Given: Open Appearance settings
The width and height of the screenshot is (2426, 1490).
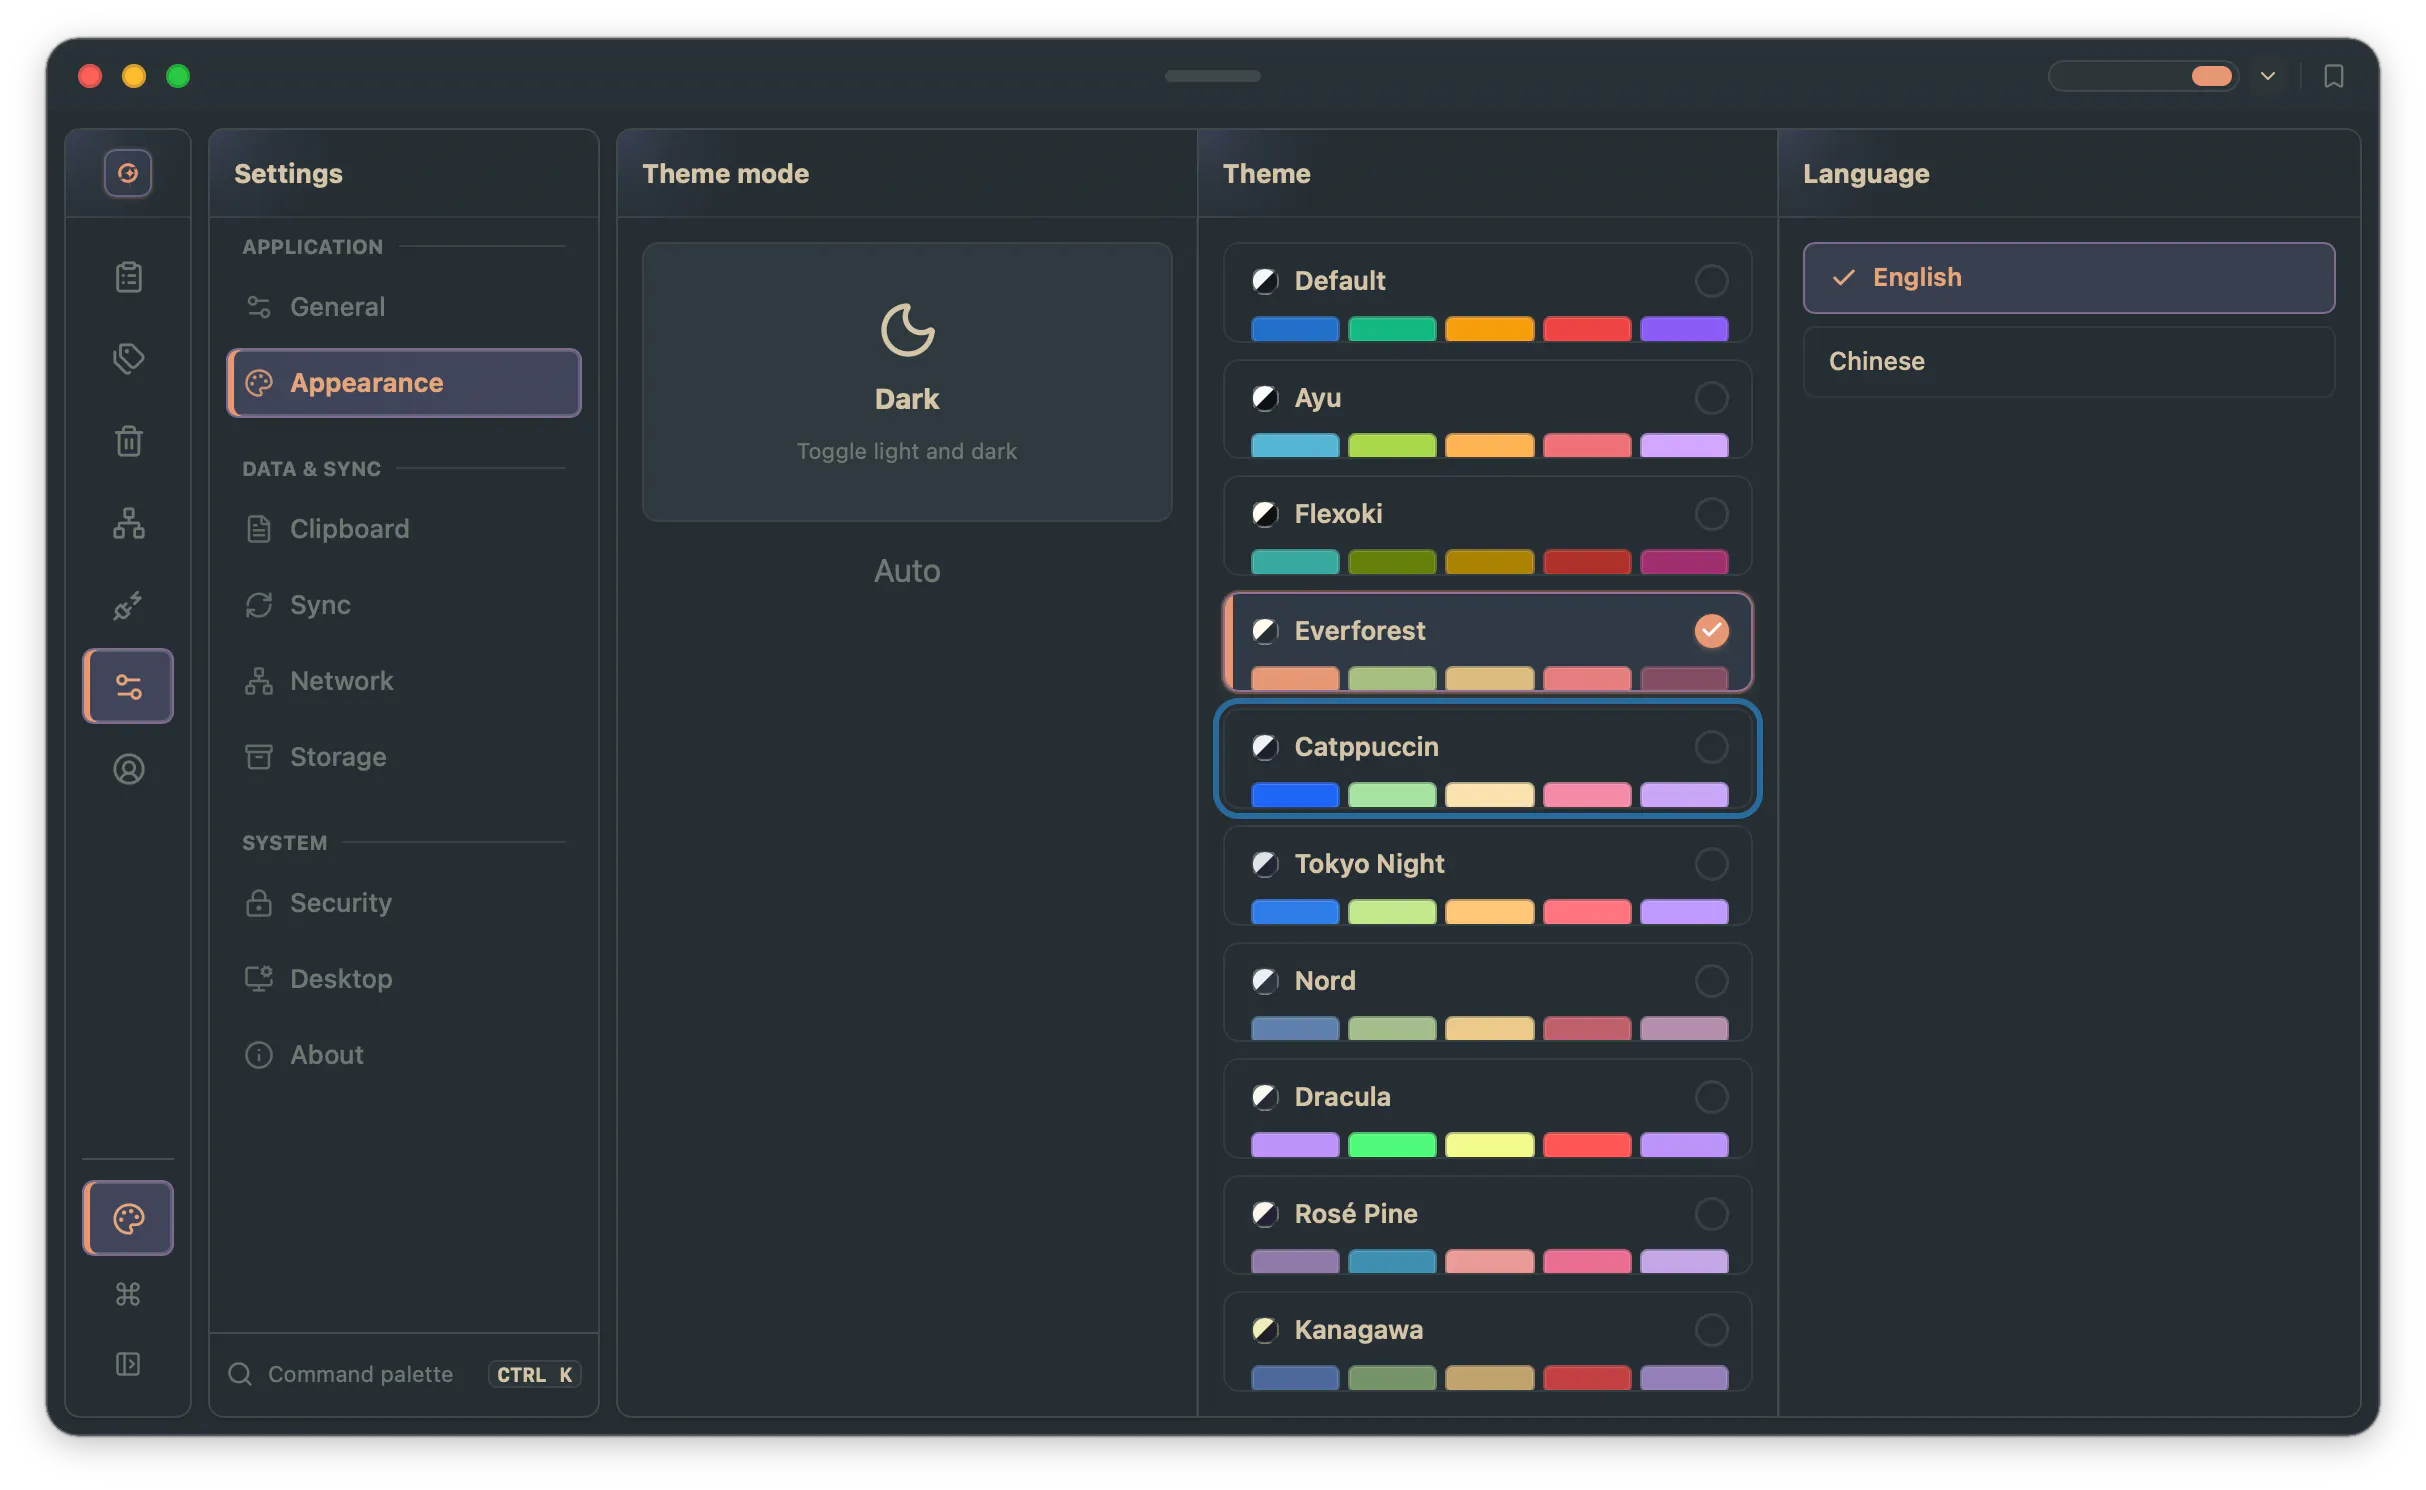Looking at the screenshot, I should (x=403, y=383).
